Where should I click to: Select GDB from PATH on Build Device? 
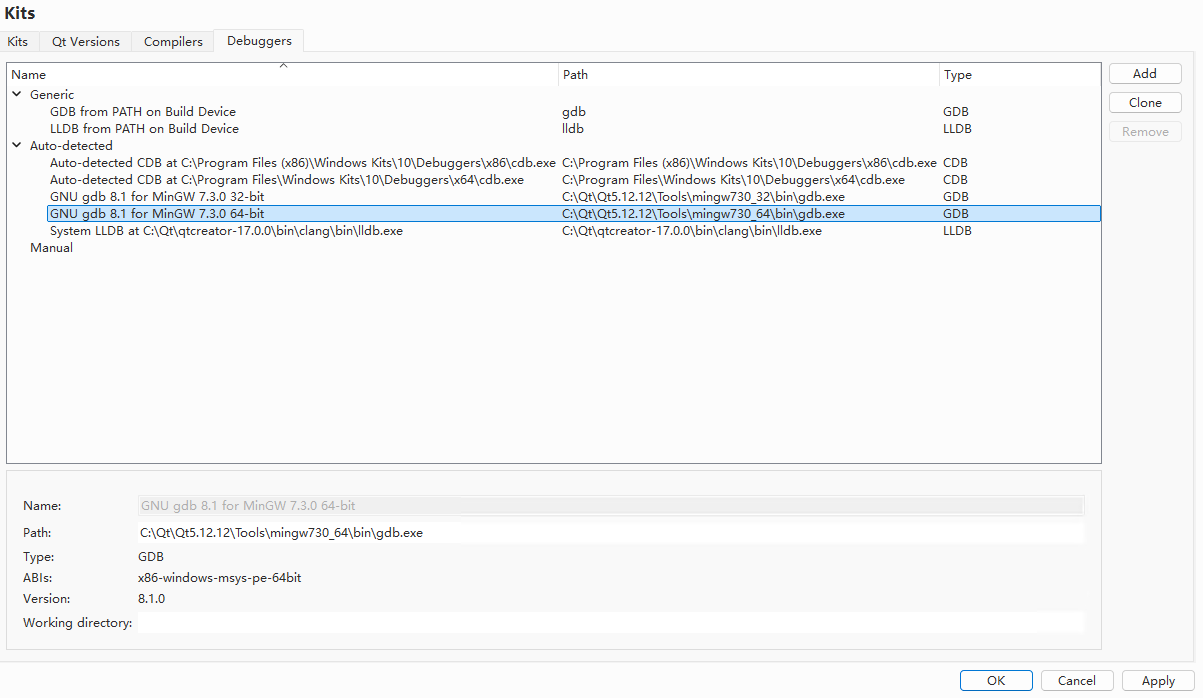pyautogui.click(x=143, y=112)
